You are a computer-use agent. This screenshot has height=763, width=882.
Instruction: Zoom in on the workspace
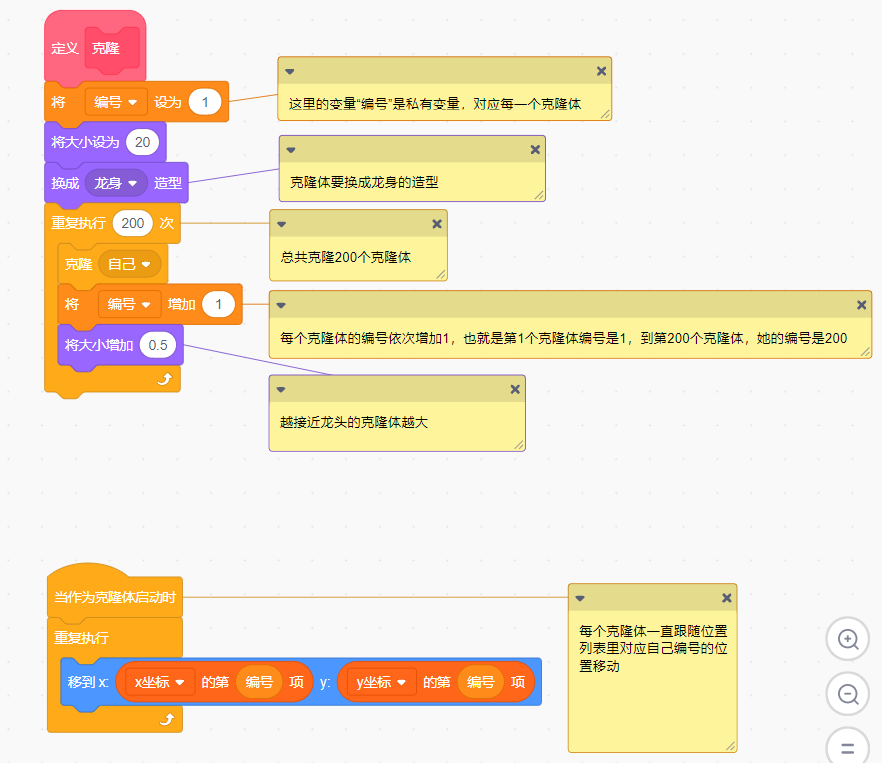coord(847,638)
